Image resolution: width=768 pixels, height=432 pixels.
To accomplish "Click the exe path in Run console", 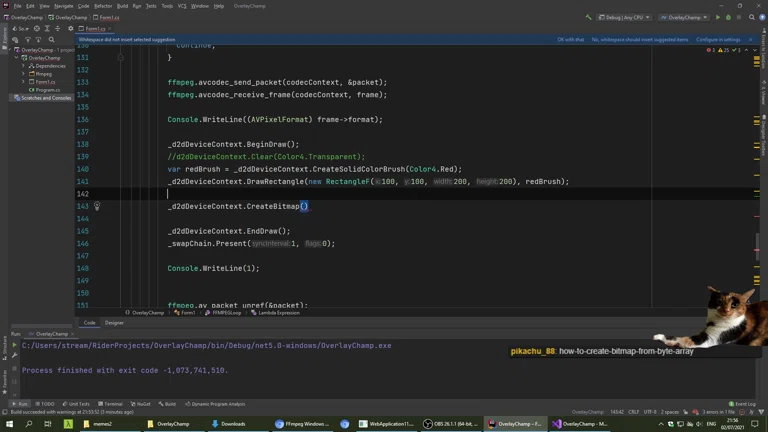I will click(206, 345).
